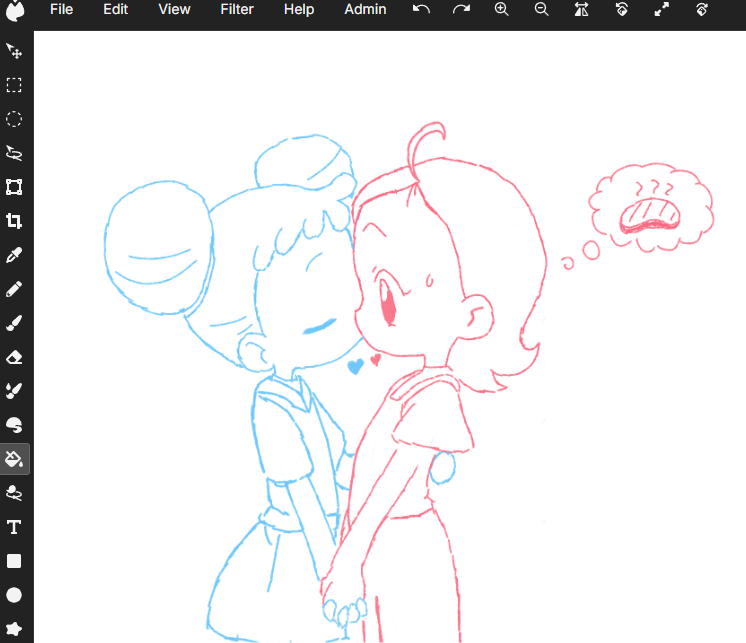Select the Ellipse shape tool

[x=14, y=595]
